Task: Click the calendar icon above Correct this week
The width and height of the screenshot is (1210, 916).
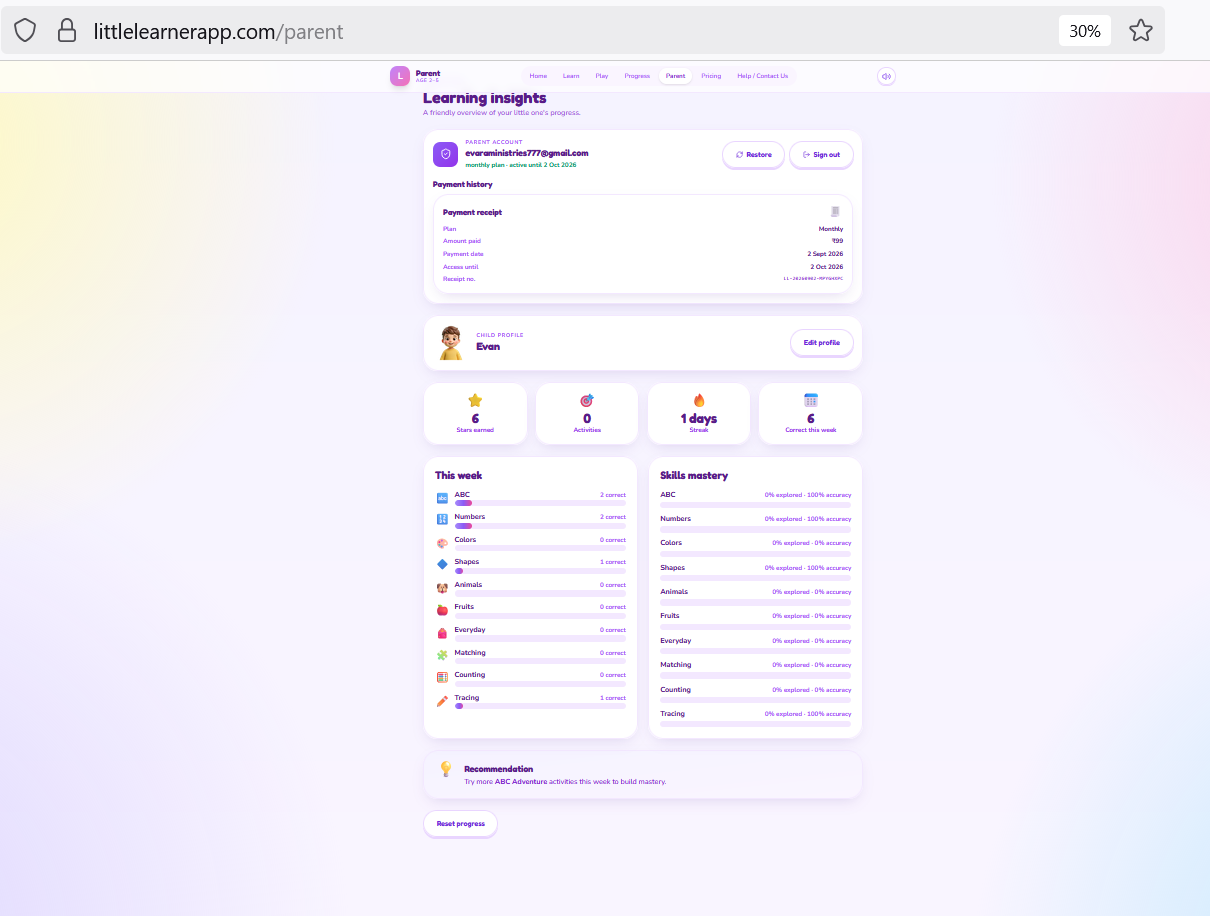Action: (x=811, y=400)
